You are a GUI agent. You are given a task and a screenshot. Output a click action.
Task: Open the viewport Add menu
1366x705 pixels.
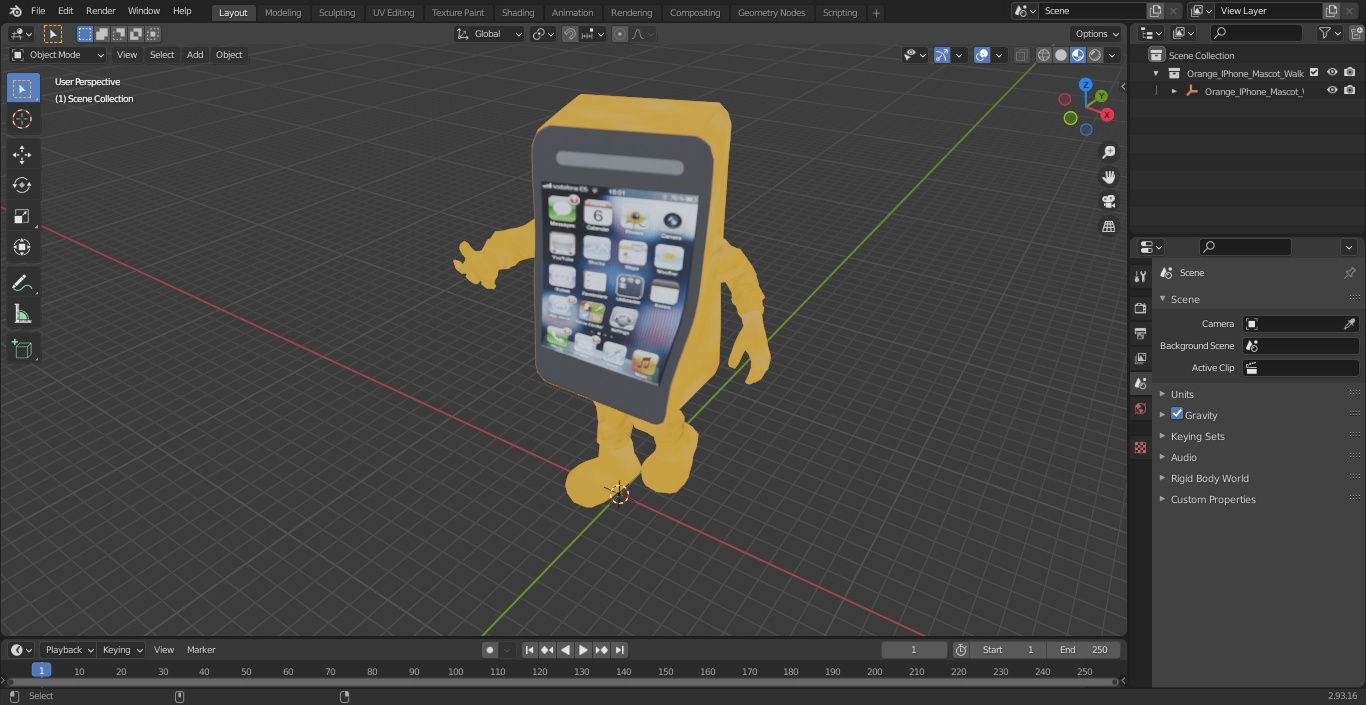(x=195, y=55)
